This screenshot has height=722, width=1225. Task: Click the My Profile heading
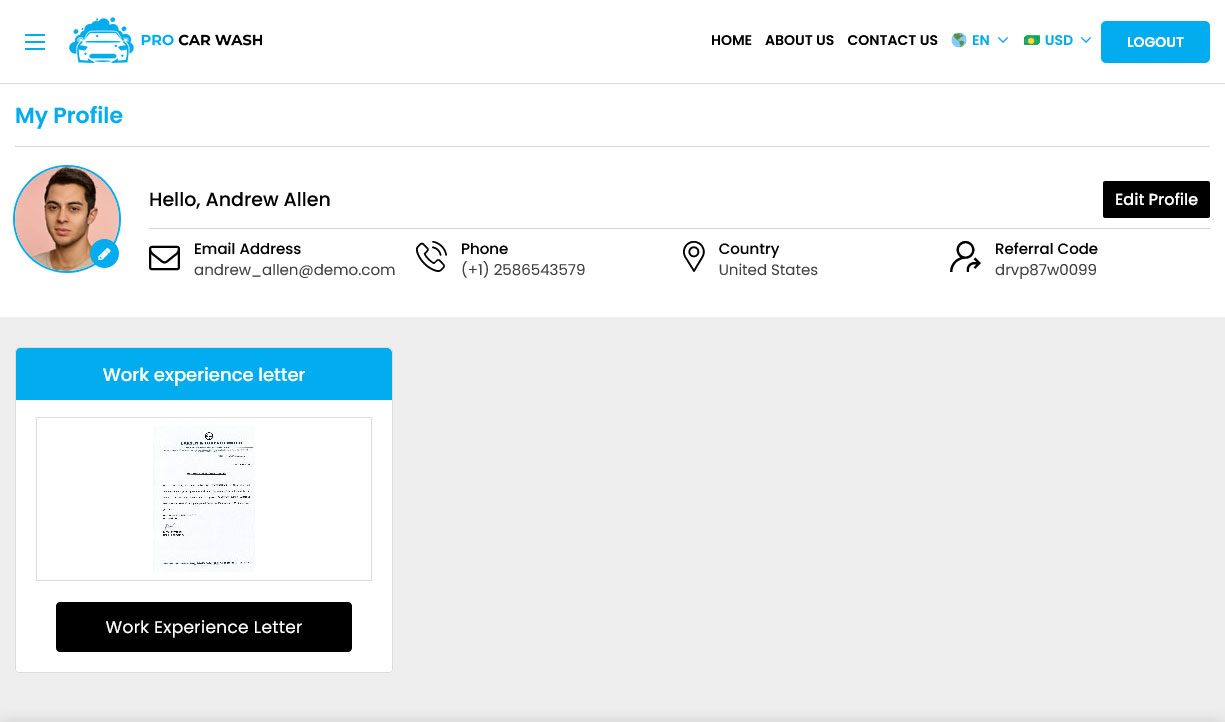pos(69,116)
